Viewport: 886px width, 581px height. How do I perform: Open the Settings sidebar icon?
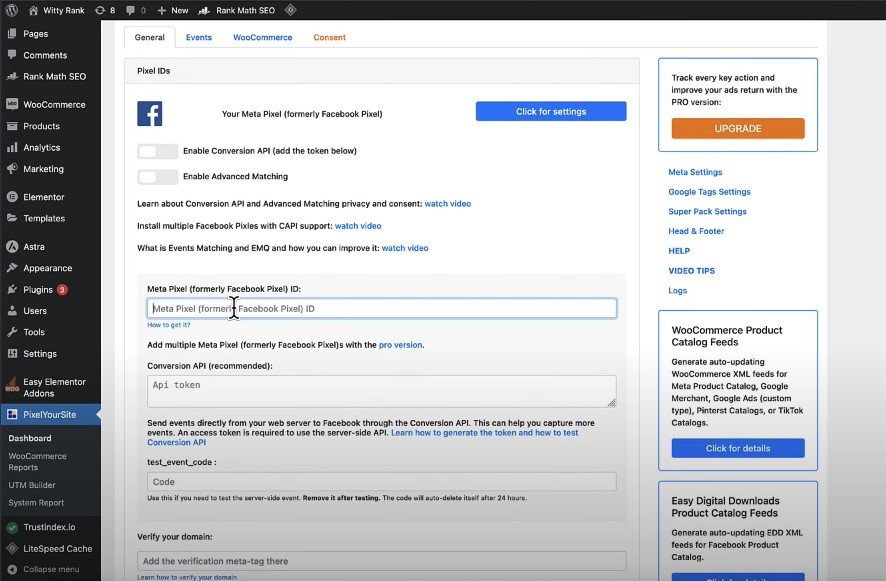click(x=12, y=353)
